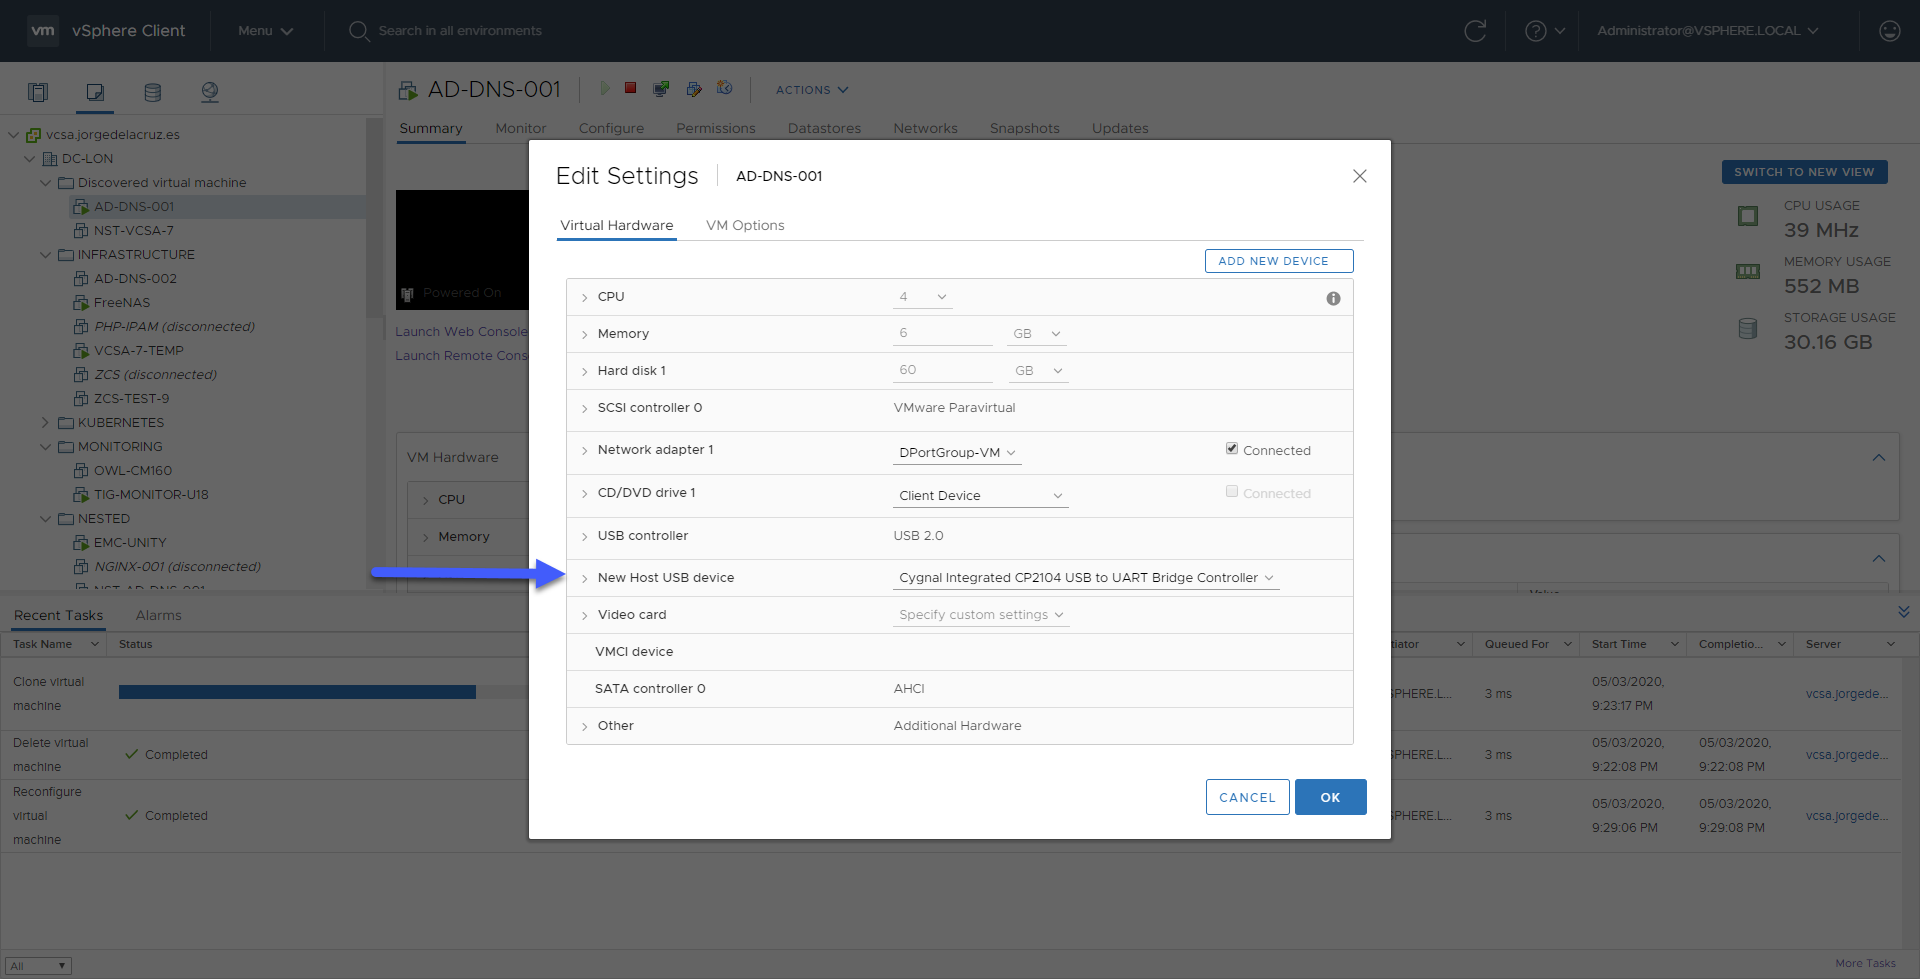The height and width of the screenshot is (979, 1920).
Task: Select the VMs and Templates view icon
Action: [x=95, y=92]
